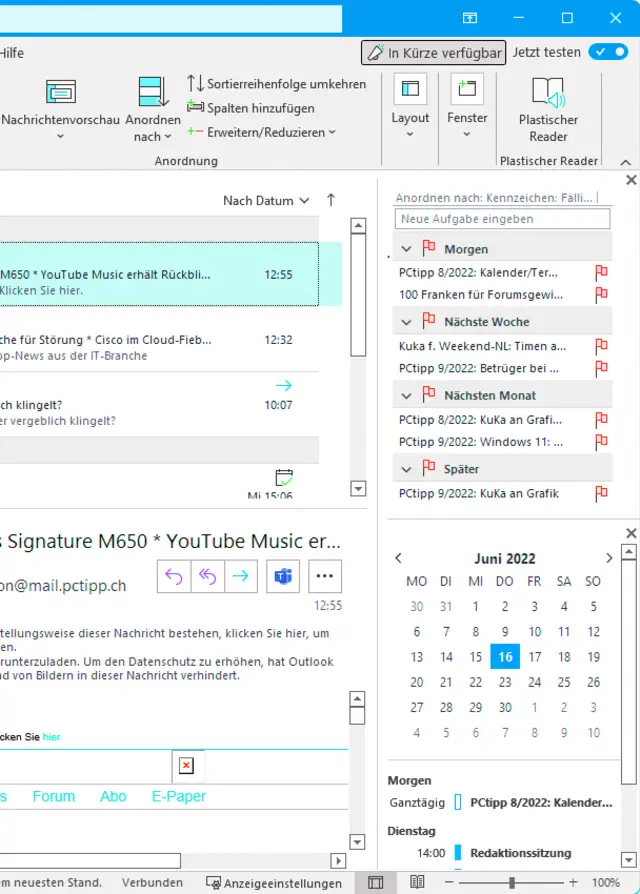This screenshot has width=640, height=894.
Task: Select the email received at 10:07
Action: click(159, 405)
